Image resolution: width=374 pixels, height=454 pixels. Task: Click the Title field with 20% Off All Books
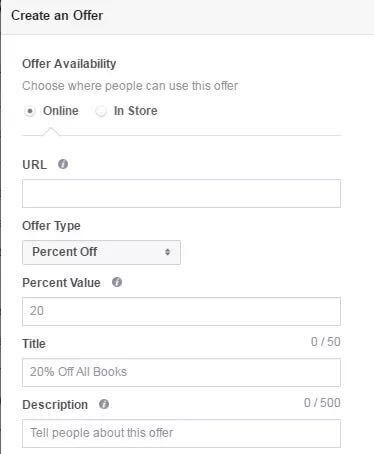point(181,372)
